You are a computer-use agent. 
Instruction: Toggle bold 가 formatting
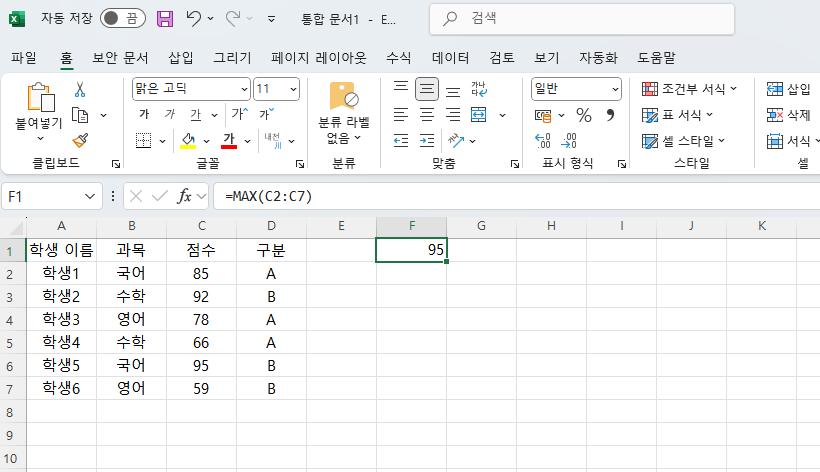tap(144, 114)
